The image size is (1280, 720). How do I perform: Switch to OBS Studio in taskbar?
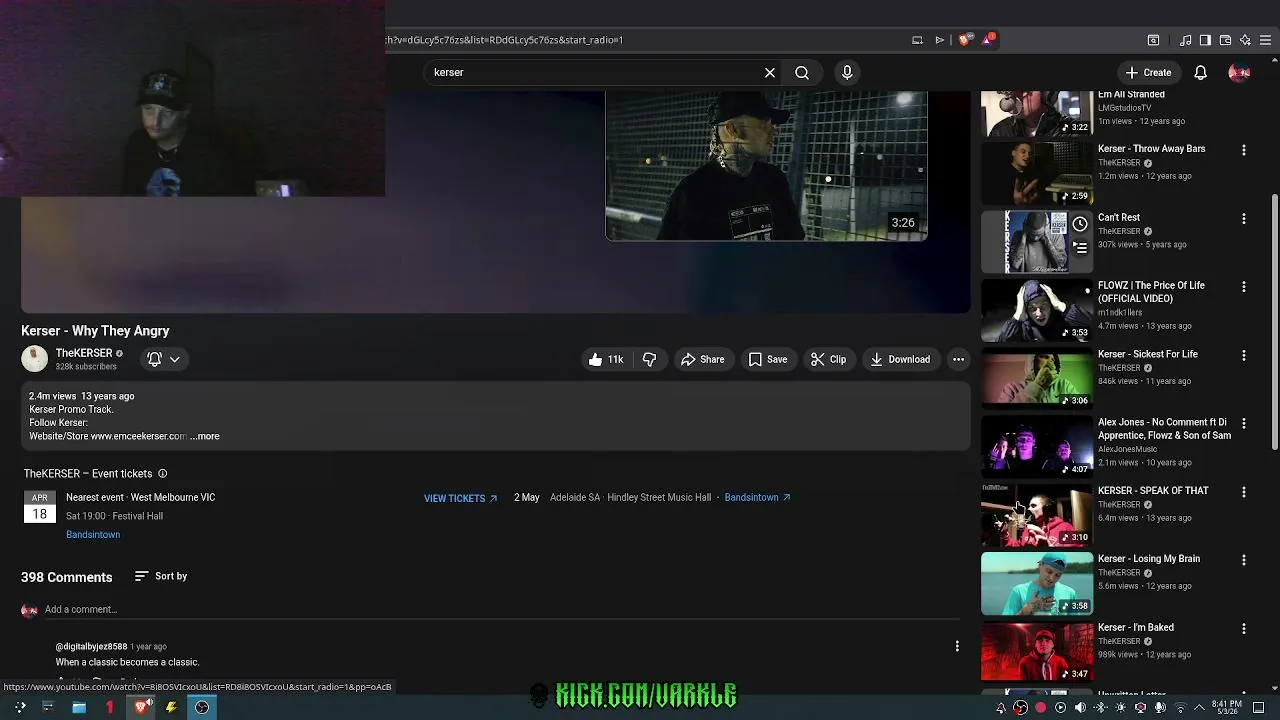[x=202, y=708]
